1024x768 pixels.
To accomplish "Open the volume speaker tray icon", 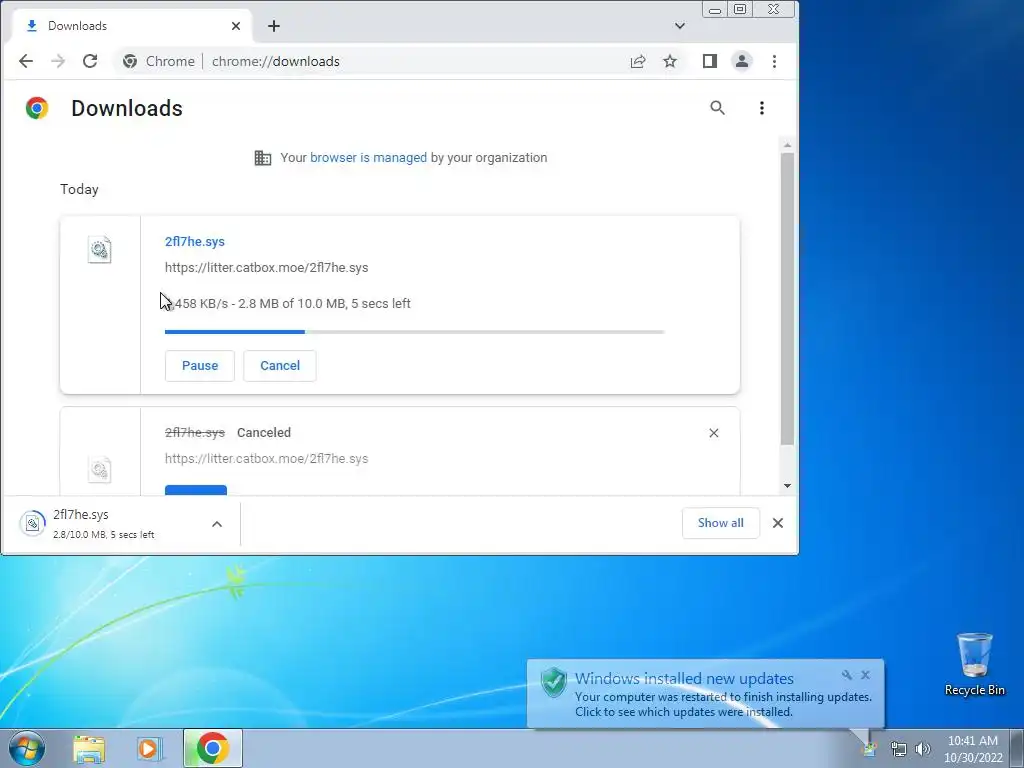I will pyautogui.click(x=923, y=749).
